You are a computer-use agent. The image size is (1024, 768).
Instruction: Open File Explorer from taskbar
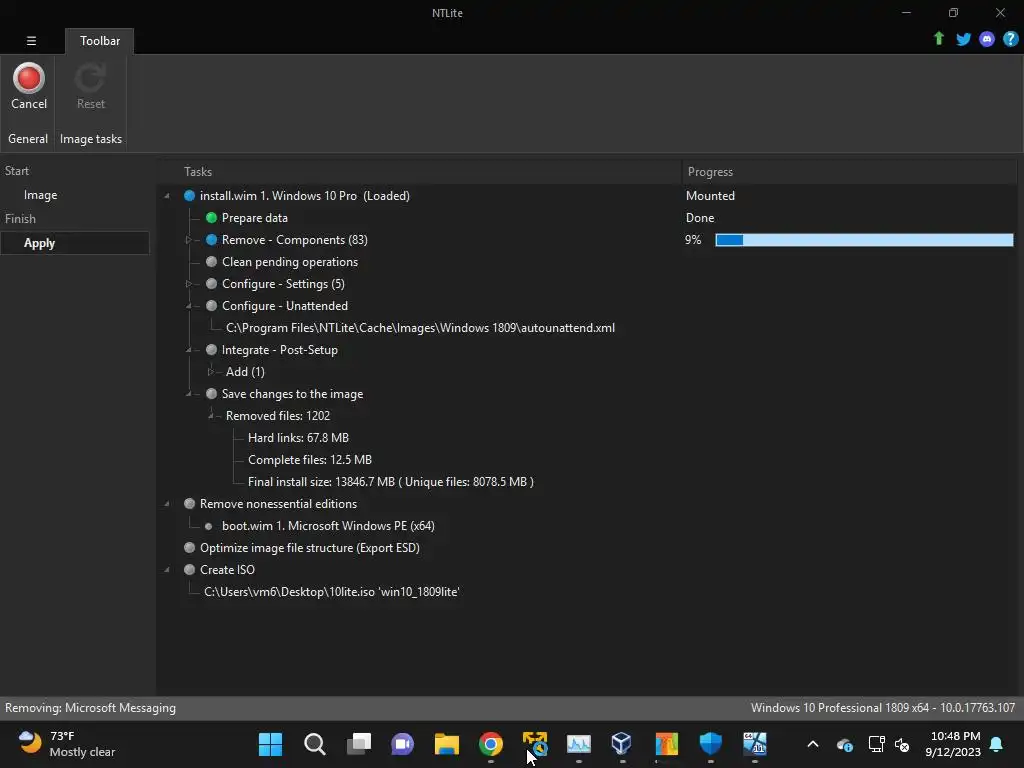[x=447, y=744]
